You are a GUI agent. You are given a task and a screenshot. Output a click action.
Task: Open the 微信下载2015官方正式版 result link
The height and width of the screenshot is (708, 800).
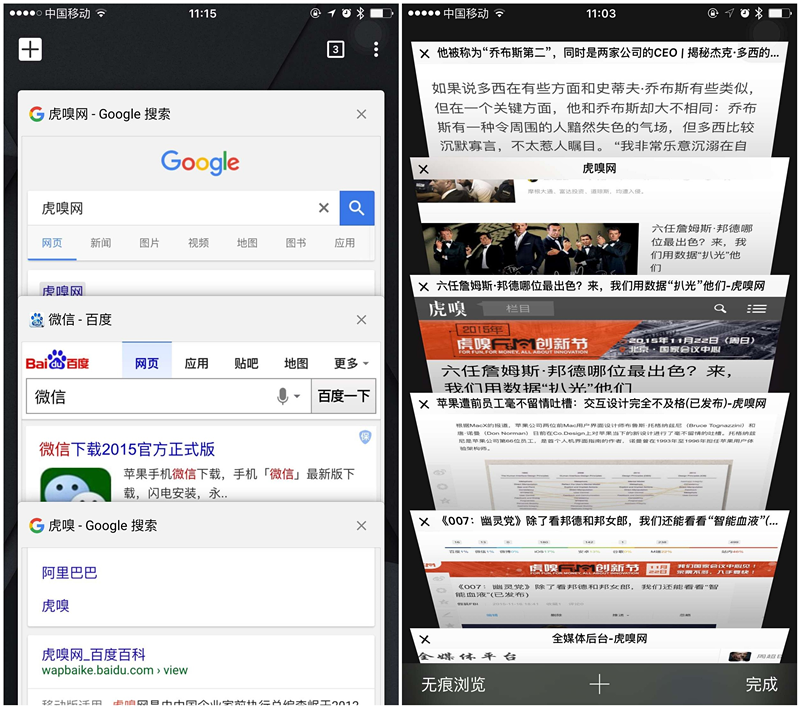point(127,449)
